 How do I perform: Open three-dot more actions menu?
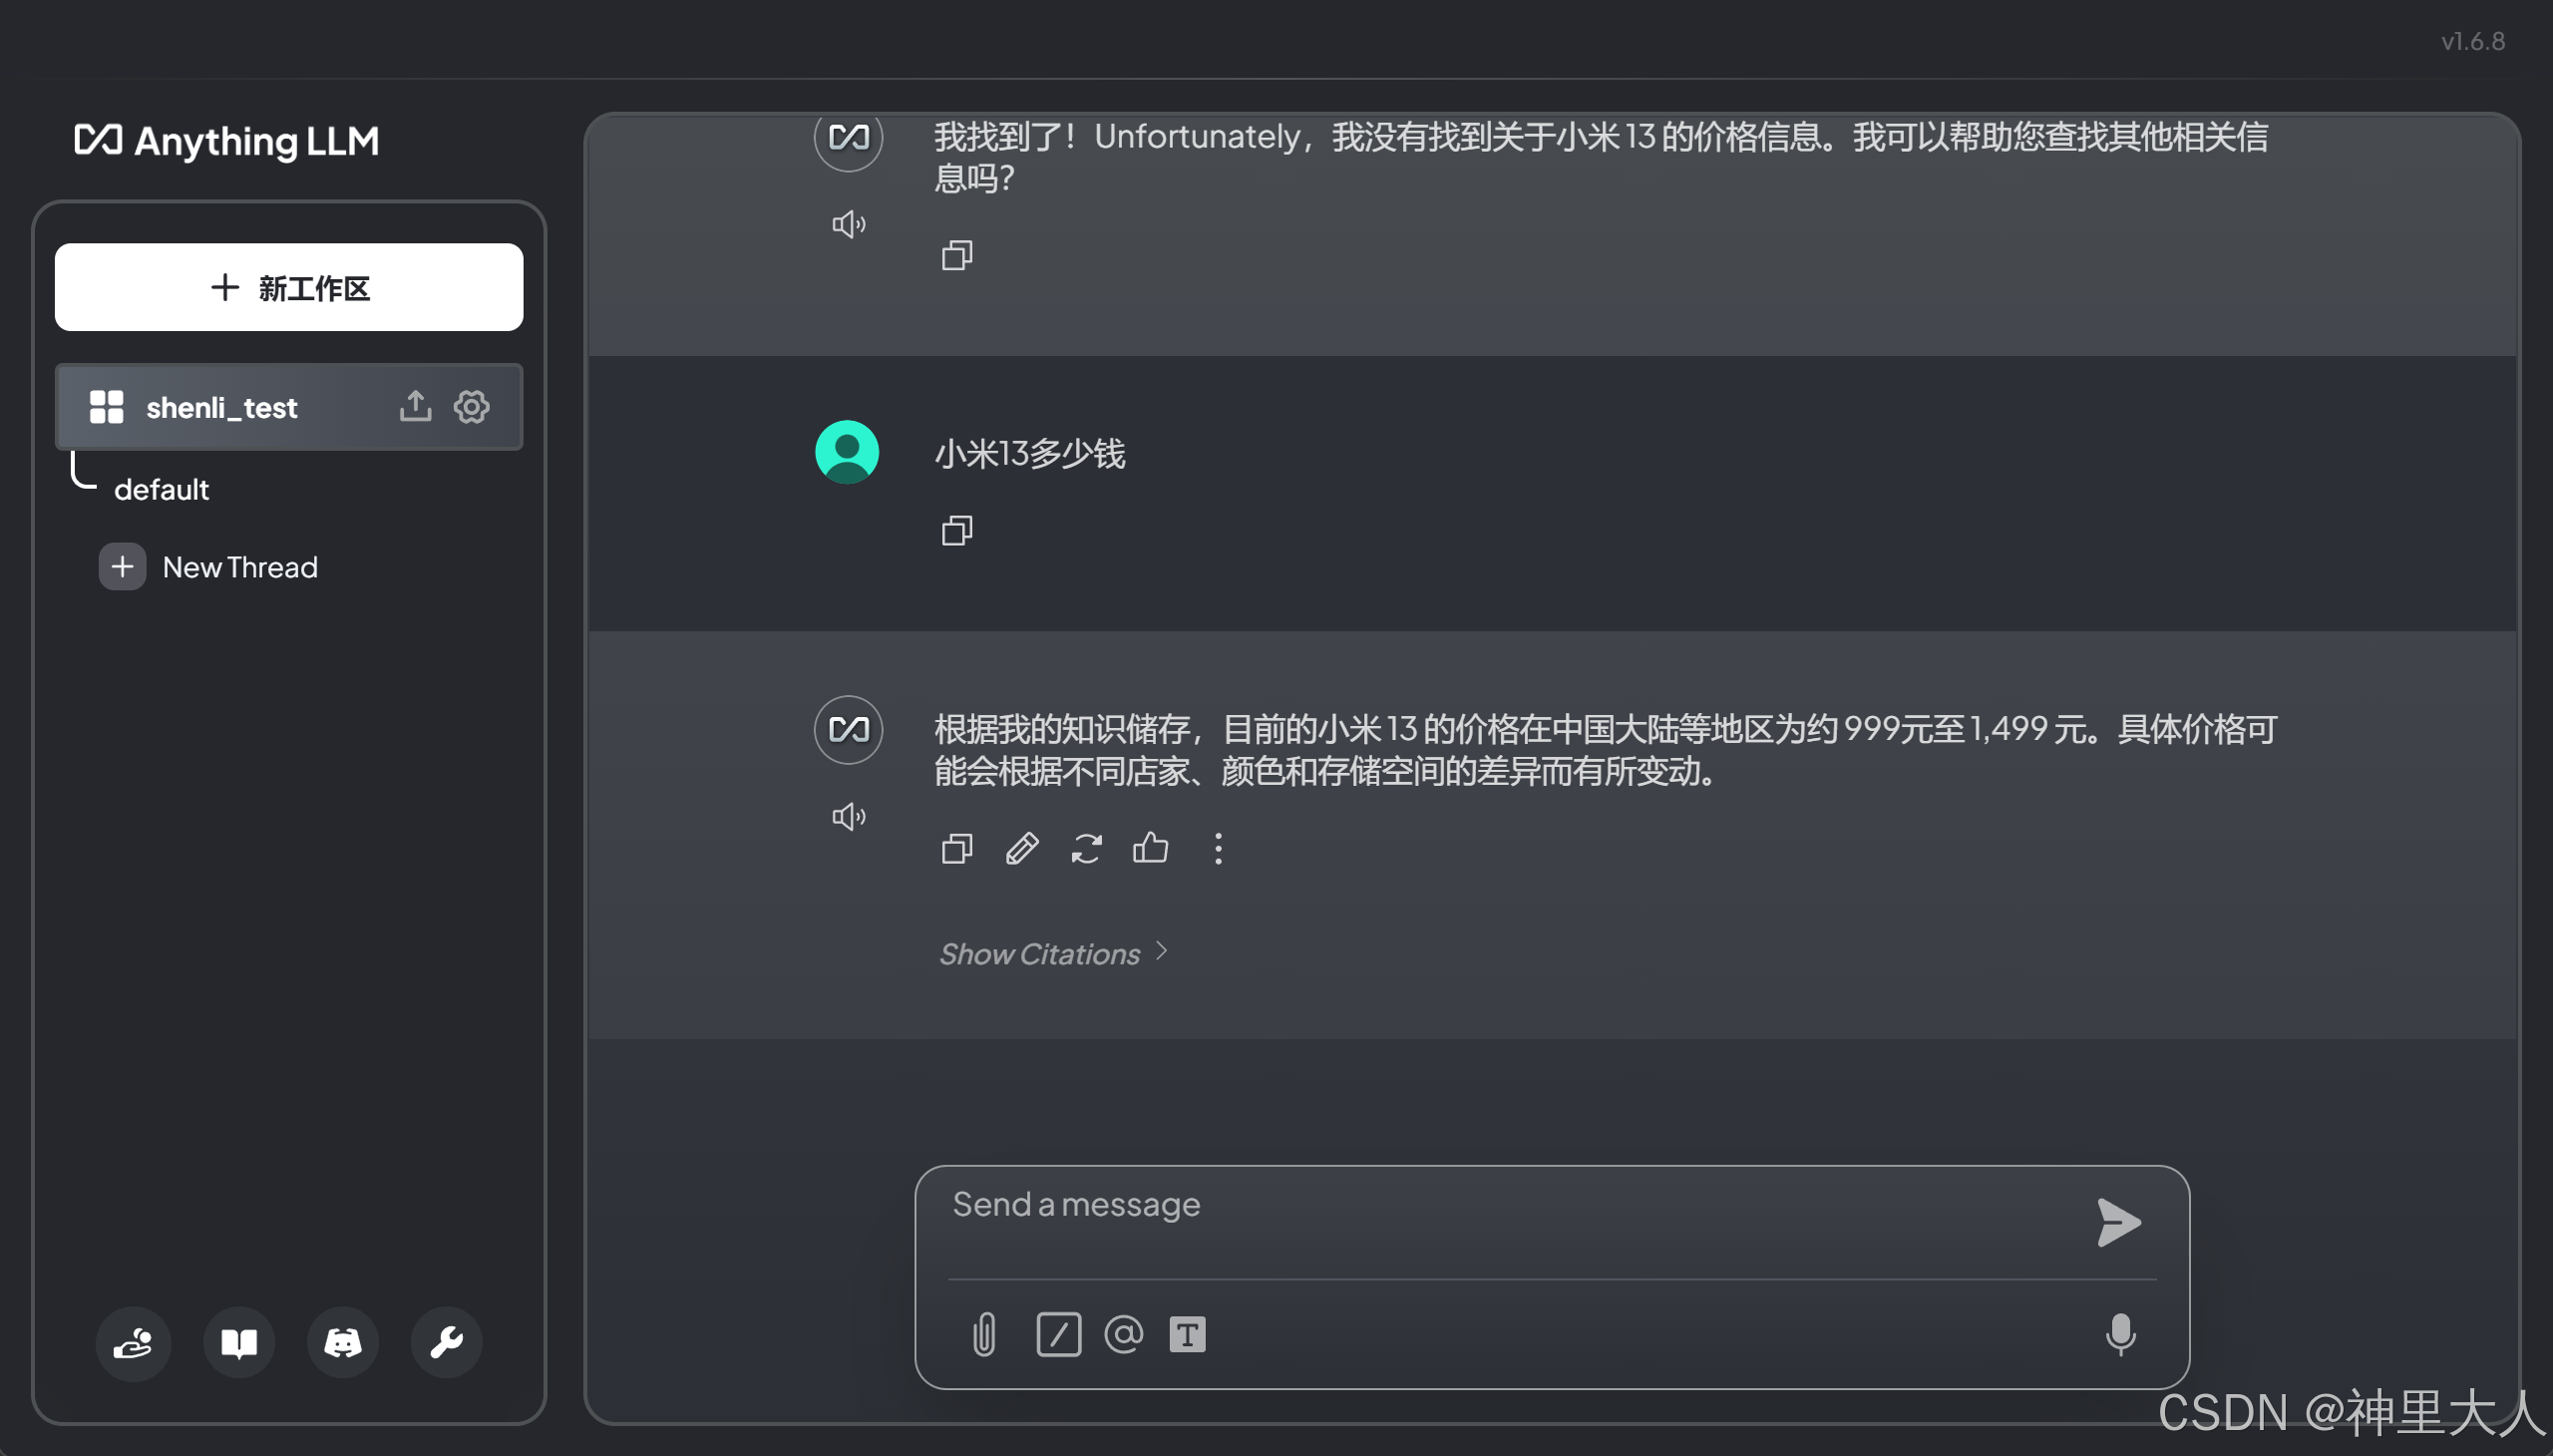(x=1217, y=849)
